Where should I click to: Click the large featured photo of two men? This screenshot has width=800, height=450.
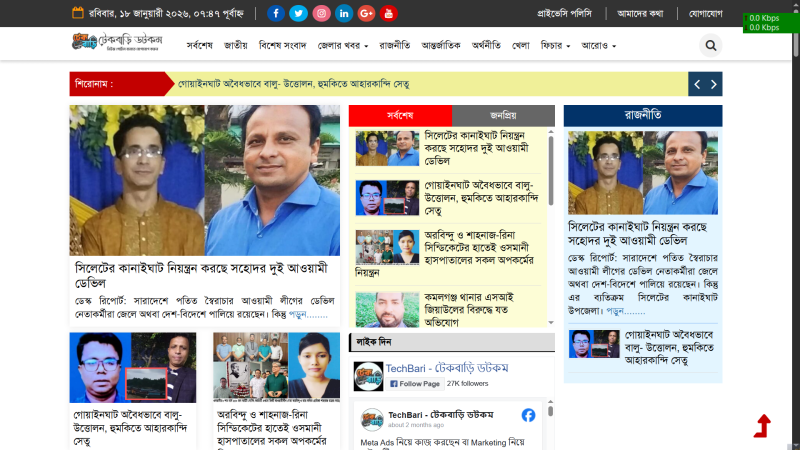click(205, 180)
